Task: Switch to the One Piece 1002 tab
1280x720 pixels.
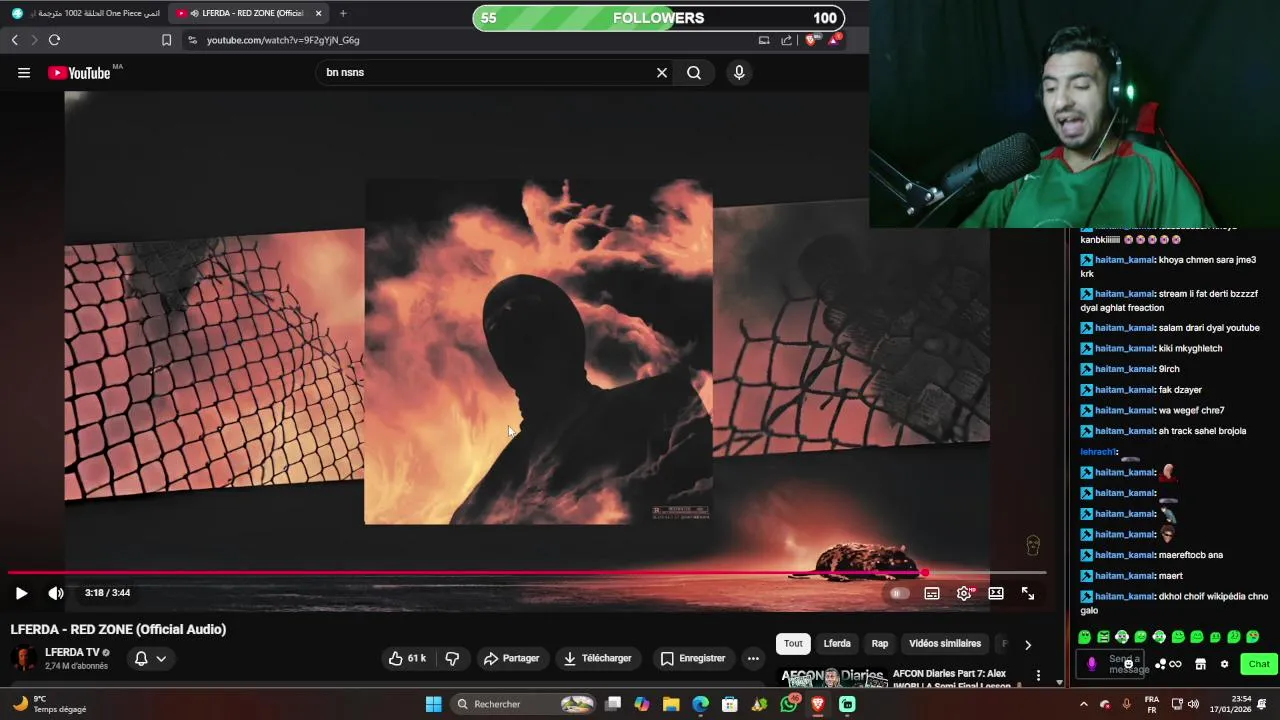Action: tap(85, 13)
